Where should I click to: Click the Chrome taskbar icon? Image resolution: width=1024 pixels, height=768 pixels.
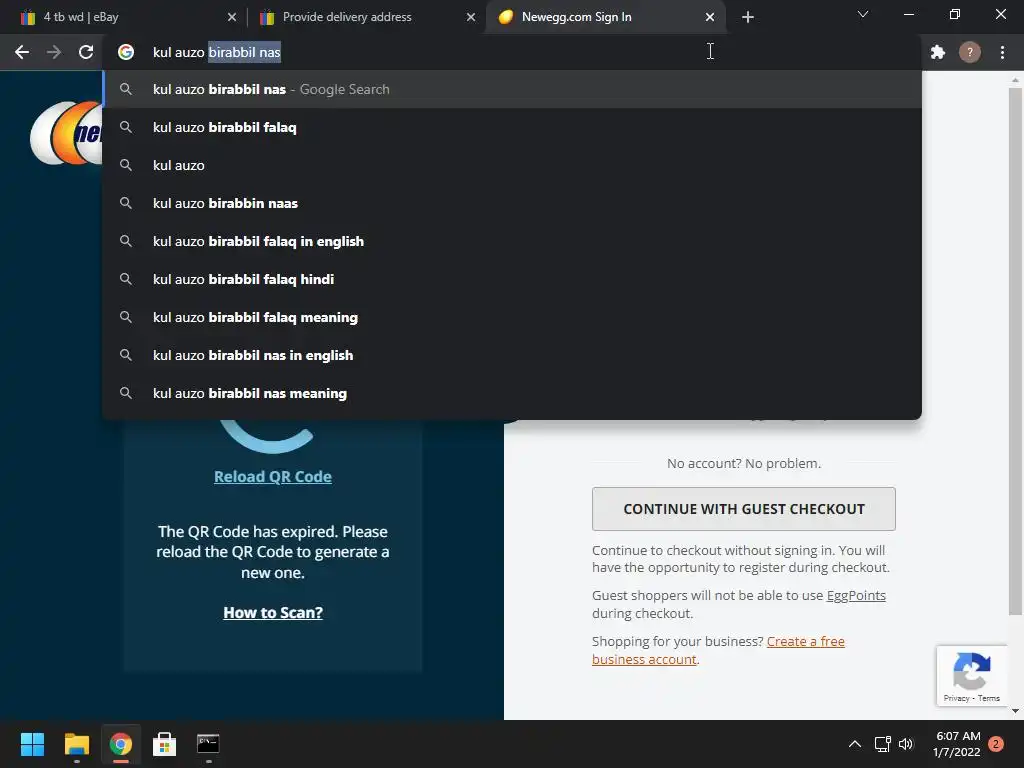121,744
